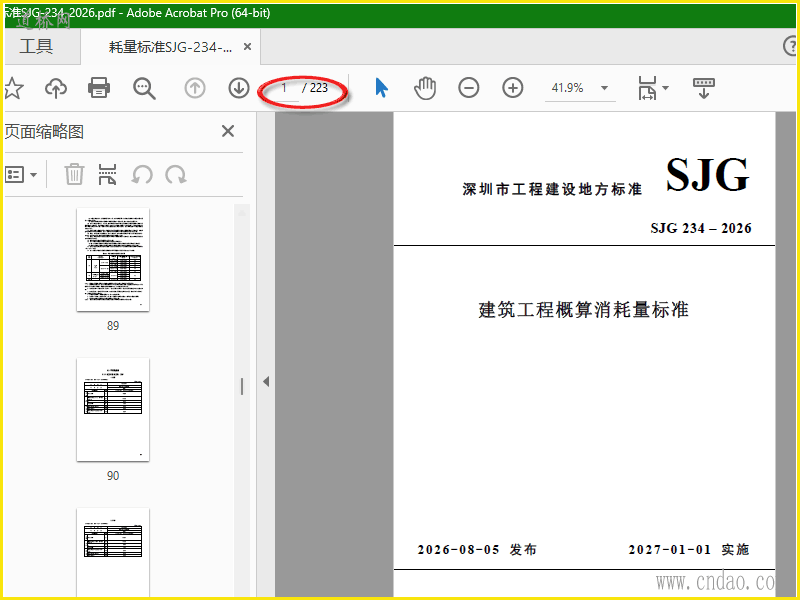The height and width of the screenshot is (600, 800).
Task: Click the page label 89 under the thumbnail
Action: pyautogui.click(x=113, y=326)
